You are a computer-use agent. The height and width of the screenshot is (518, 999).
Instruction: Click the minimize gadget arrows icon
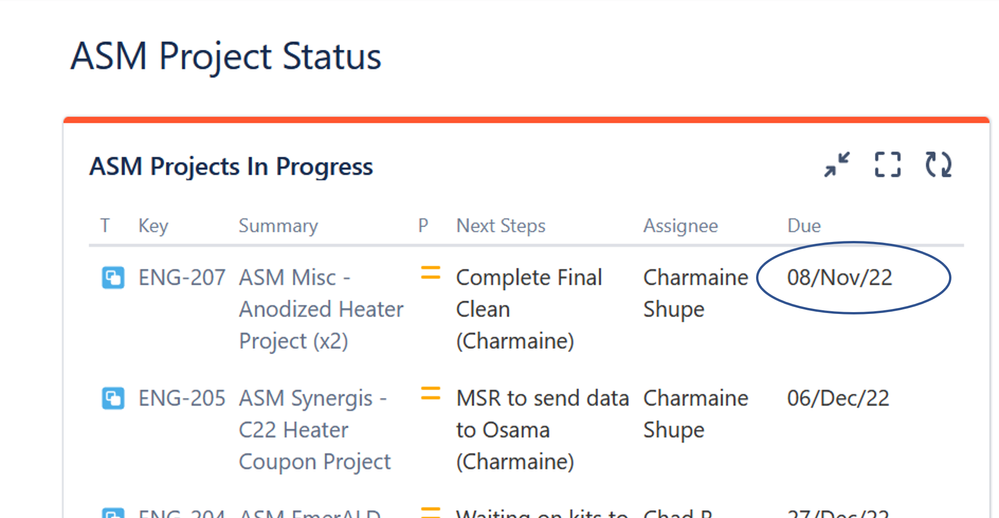click(837, 165)
